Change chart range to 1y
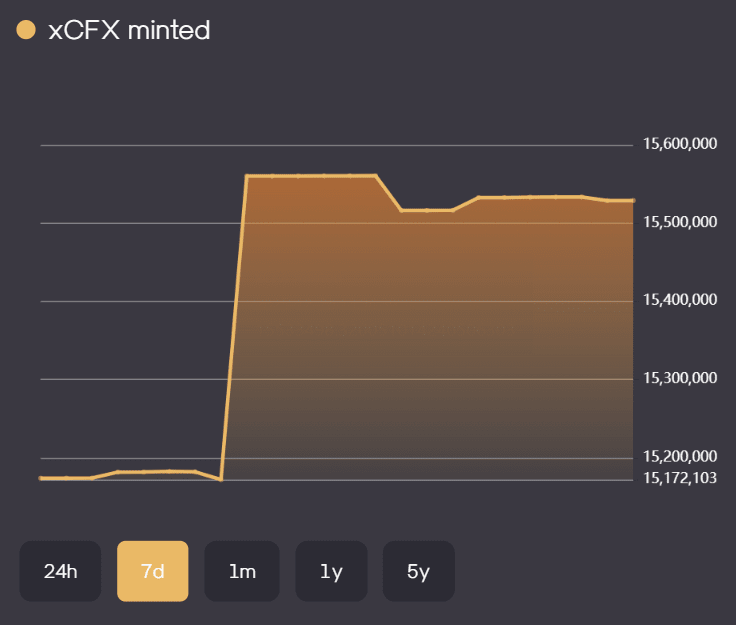The width and height of the screenshot is (736, 625). coord(331,571)
